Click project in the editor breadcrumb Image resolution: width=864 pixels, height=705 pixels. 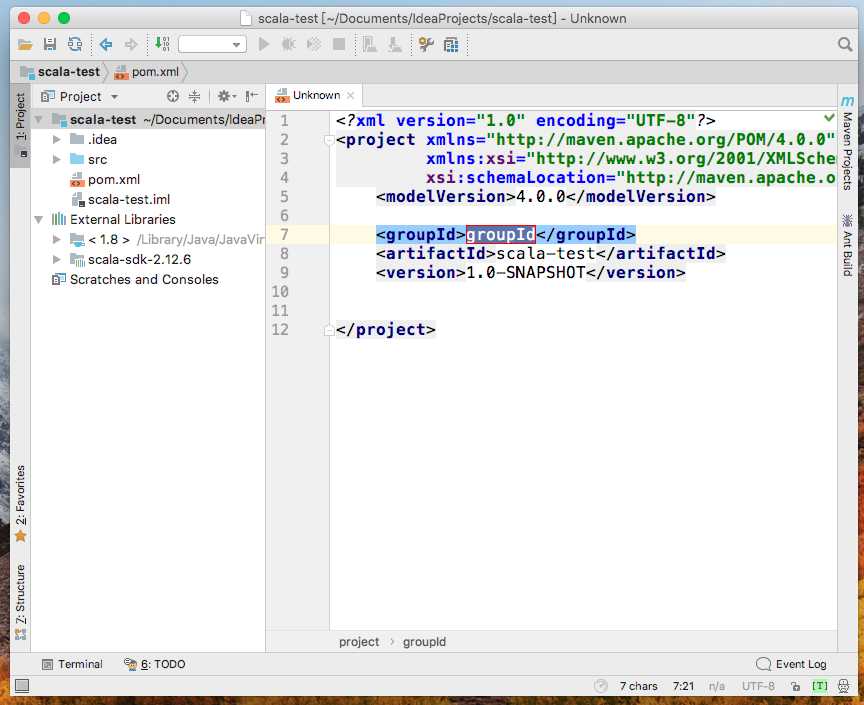359,642
